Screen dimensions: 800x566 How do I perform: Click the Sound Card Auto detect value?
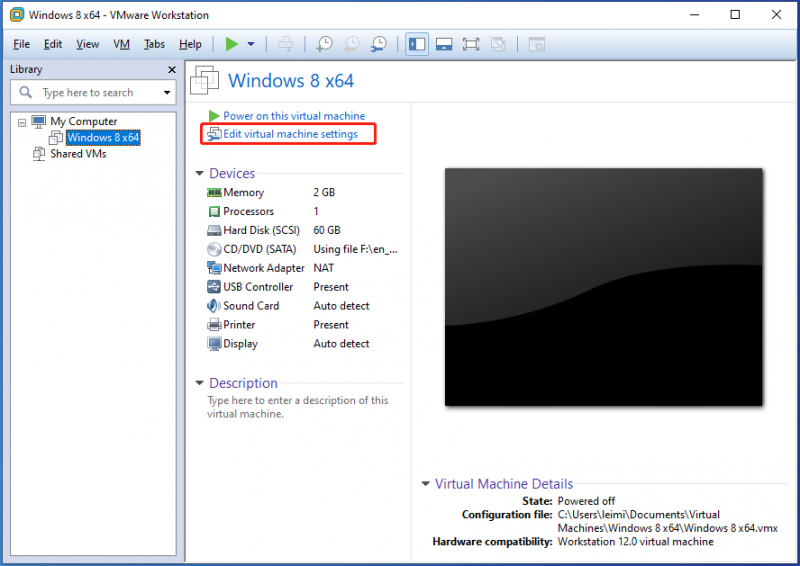[341, 306]
